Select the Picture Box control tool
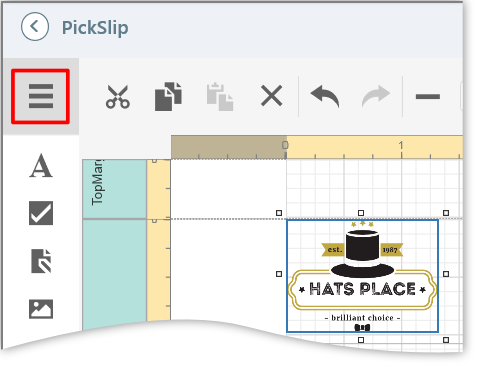The image size is (478, 366). tap(41, 309)
